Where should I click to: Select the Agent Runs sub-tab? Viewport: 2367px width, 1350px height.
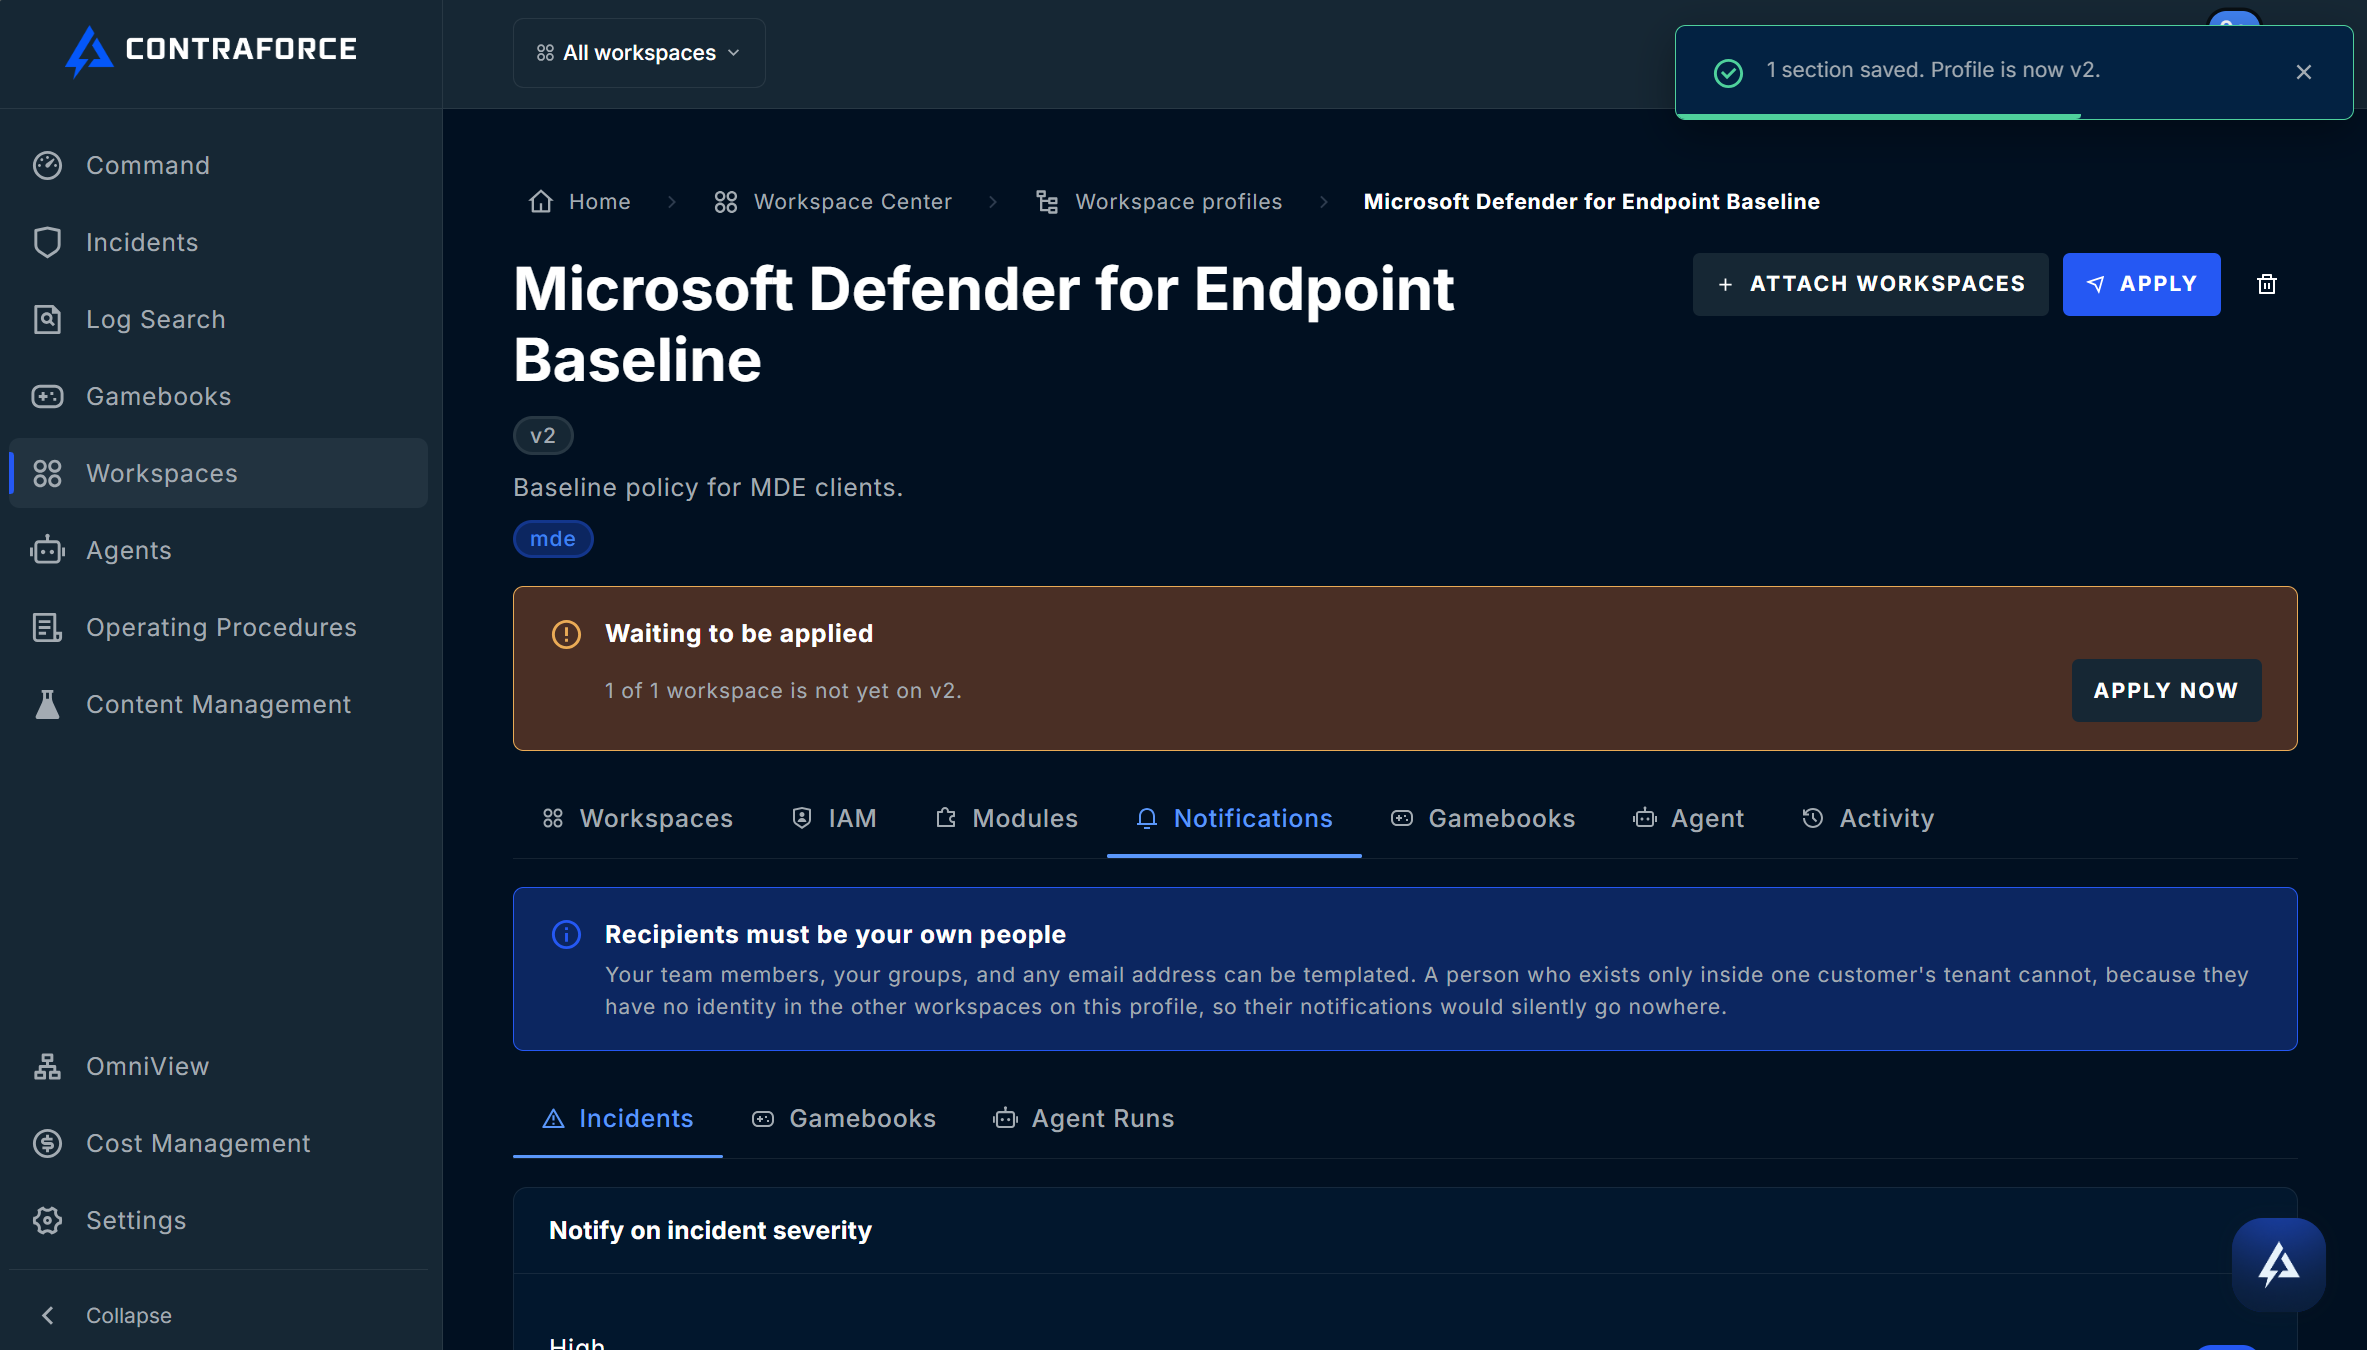pos(1084,1119)
